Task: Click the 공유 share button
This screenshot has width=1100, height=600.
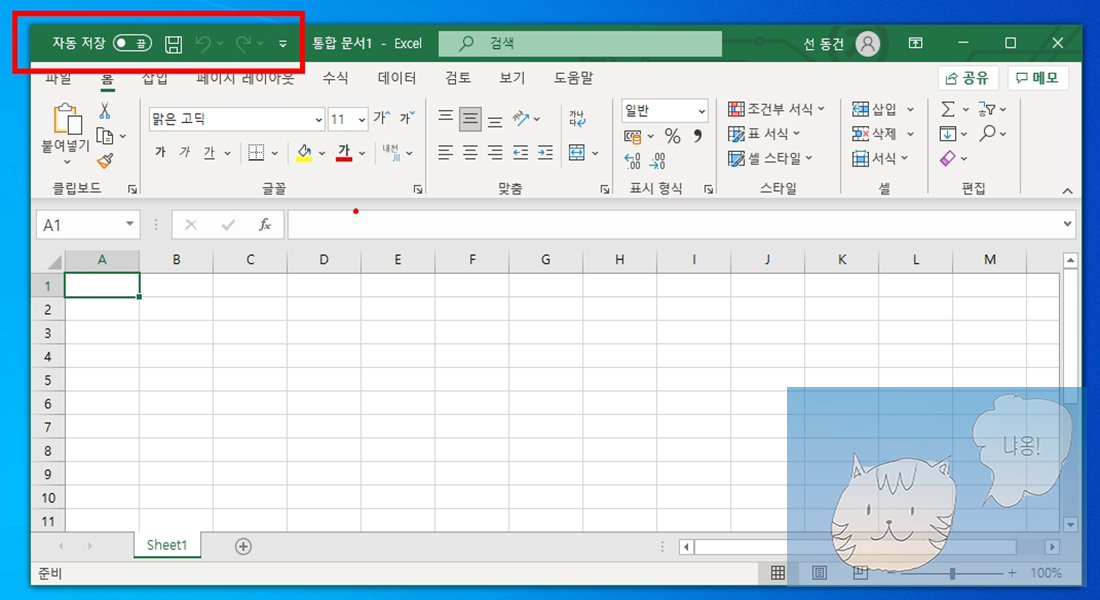Action: coord(968,78)
